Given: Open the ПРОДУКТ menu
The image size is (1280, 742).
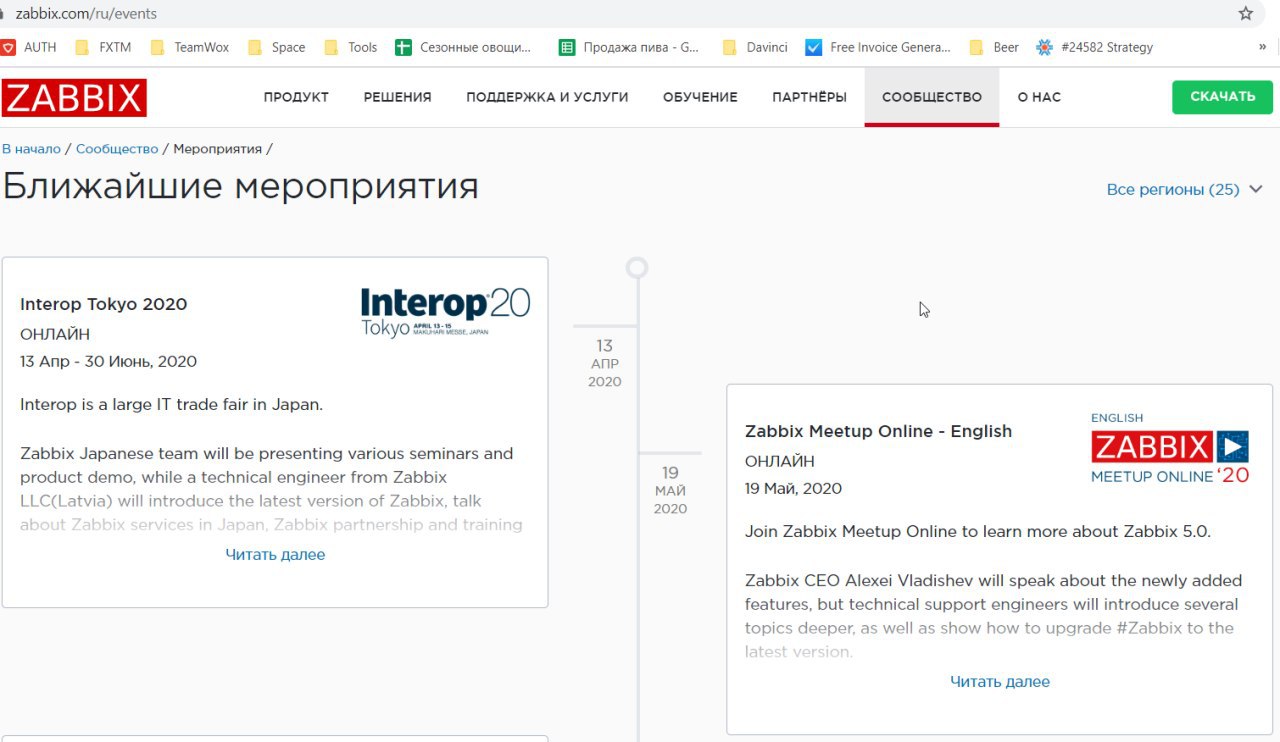Looking at the screenshot, I should click(296, 97).
